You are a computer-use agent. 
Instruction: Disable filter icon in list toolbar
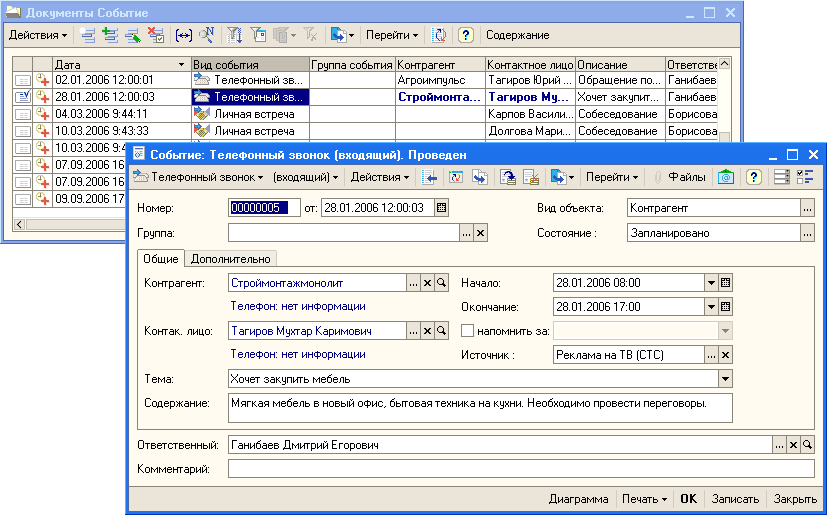(311, 35)
